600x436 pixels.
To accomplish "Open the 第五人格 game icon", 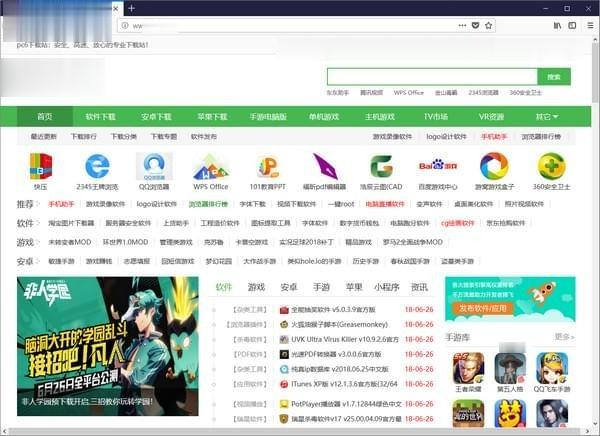I will point(510,368).
